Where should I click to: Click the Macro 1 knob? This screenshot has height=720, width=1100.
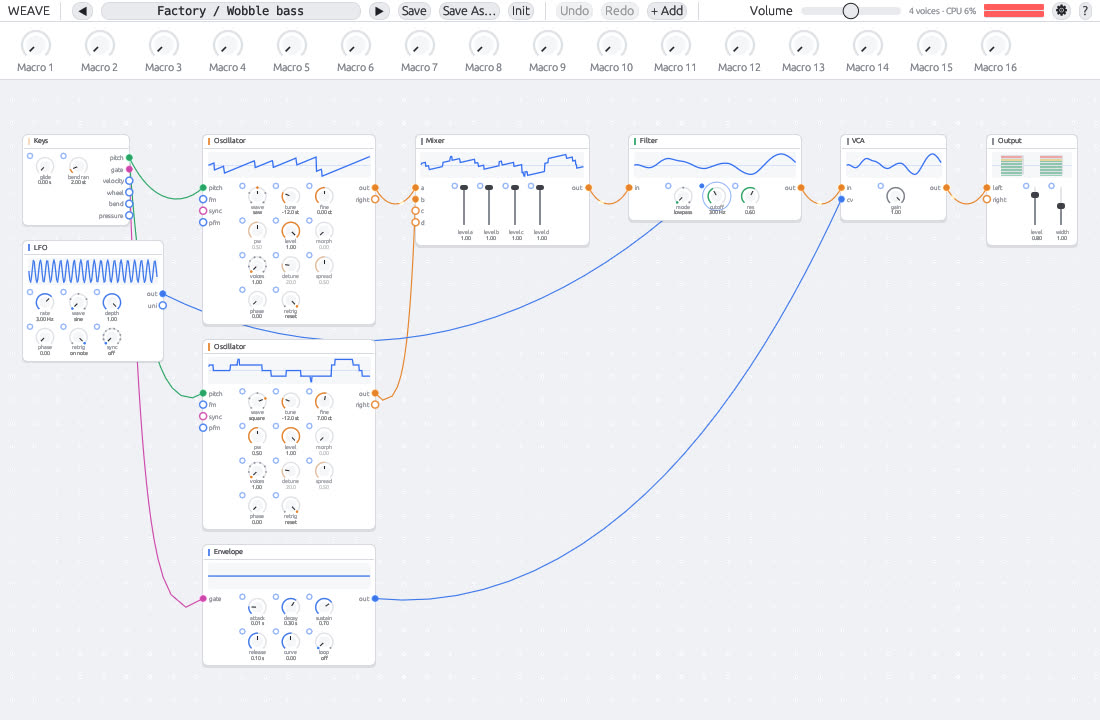point(35,45)
